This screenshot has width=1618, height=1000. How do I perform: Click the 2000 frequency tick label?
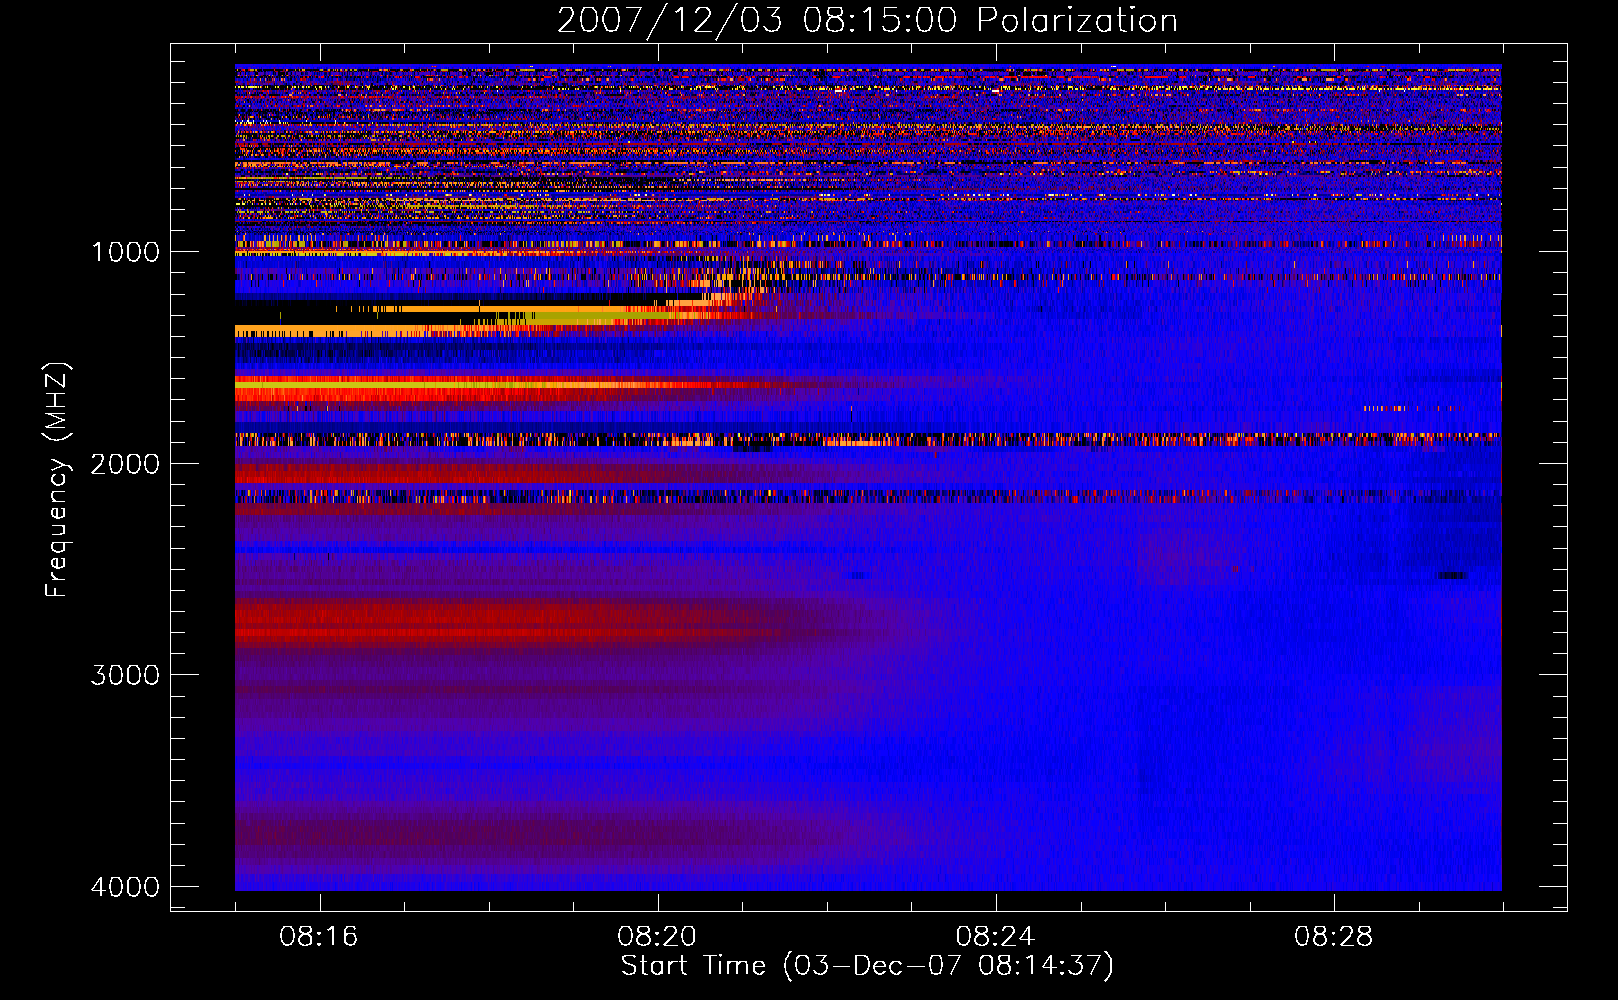[125, 463]
